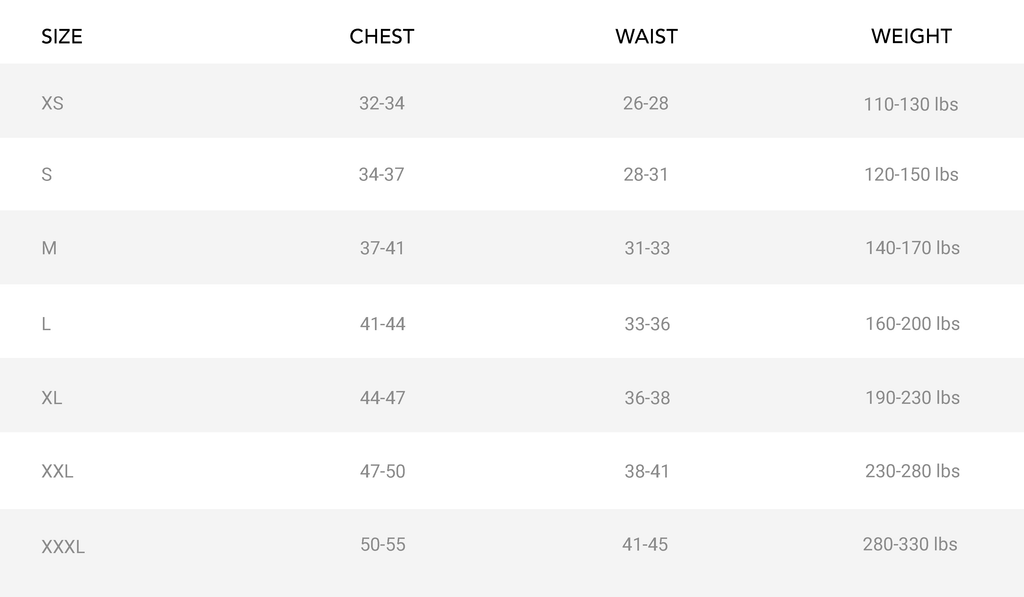Screen dimensions: 1024x597
Task: Select the S size row label
Action: click(x=46, y=174)
